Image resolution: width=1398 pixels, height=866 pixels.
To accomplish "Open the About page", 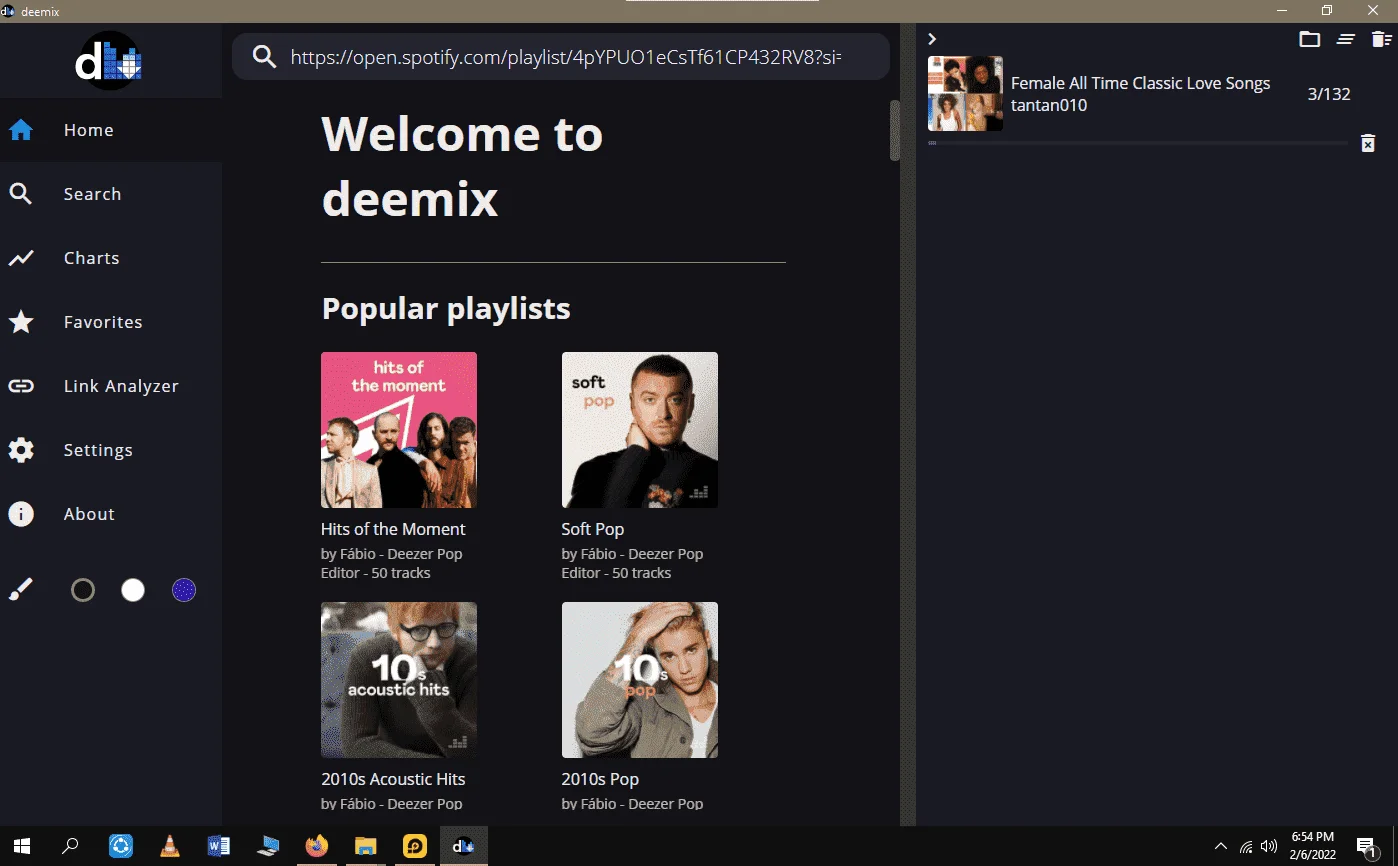I will pyautogui.click(x=111, y=514).
